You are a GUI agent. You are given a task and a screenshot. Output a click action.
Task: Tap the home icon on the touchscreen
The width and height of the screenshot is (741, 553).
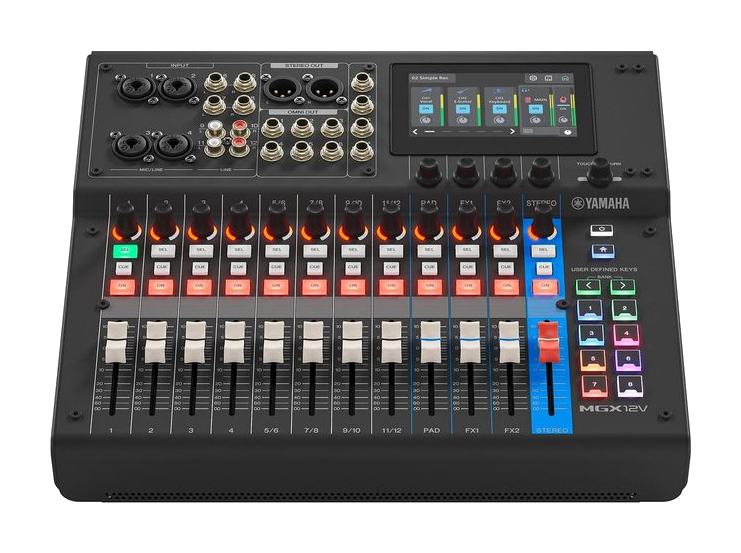tap(565, 78)
